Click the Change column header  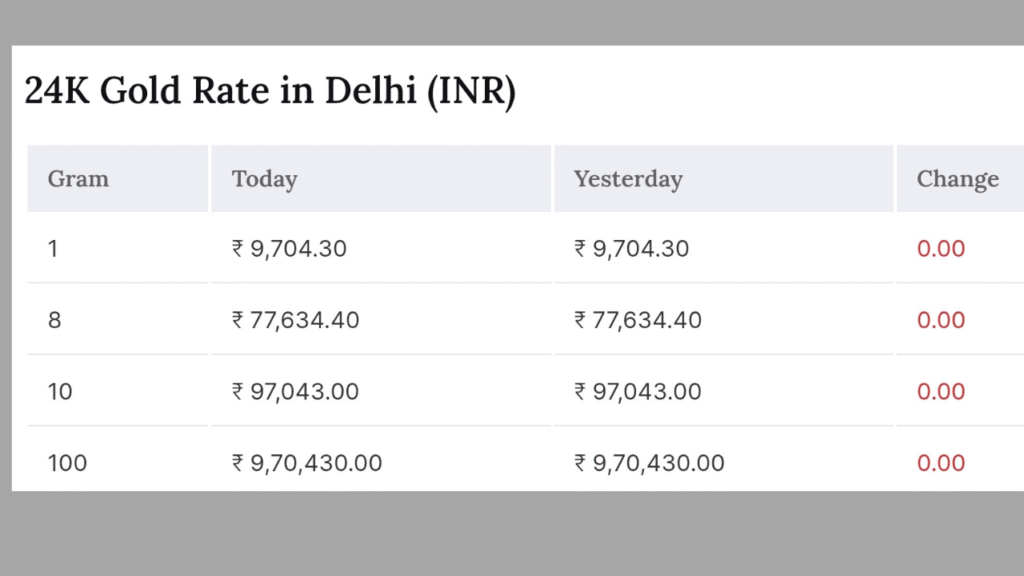click(x=957, y=179)
